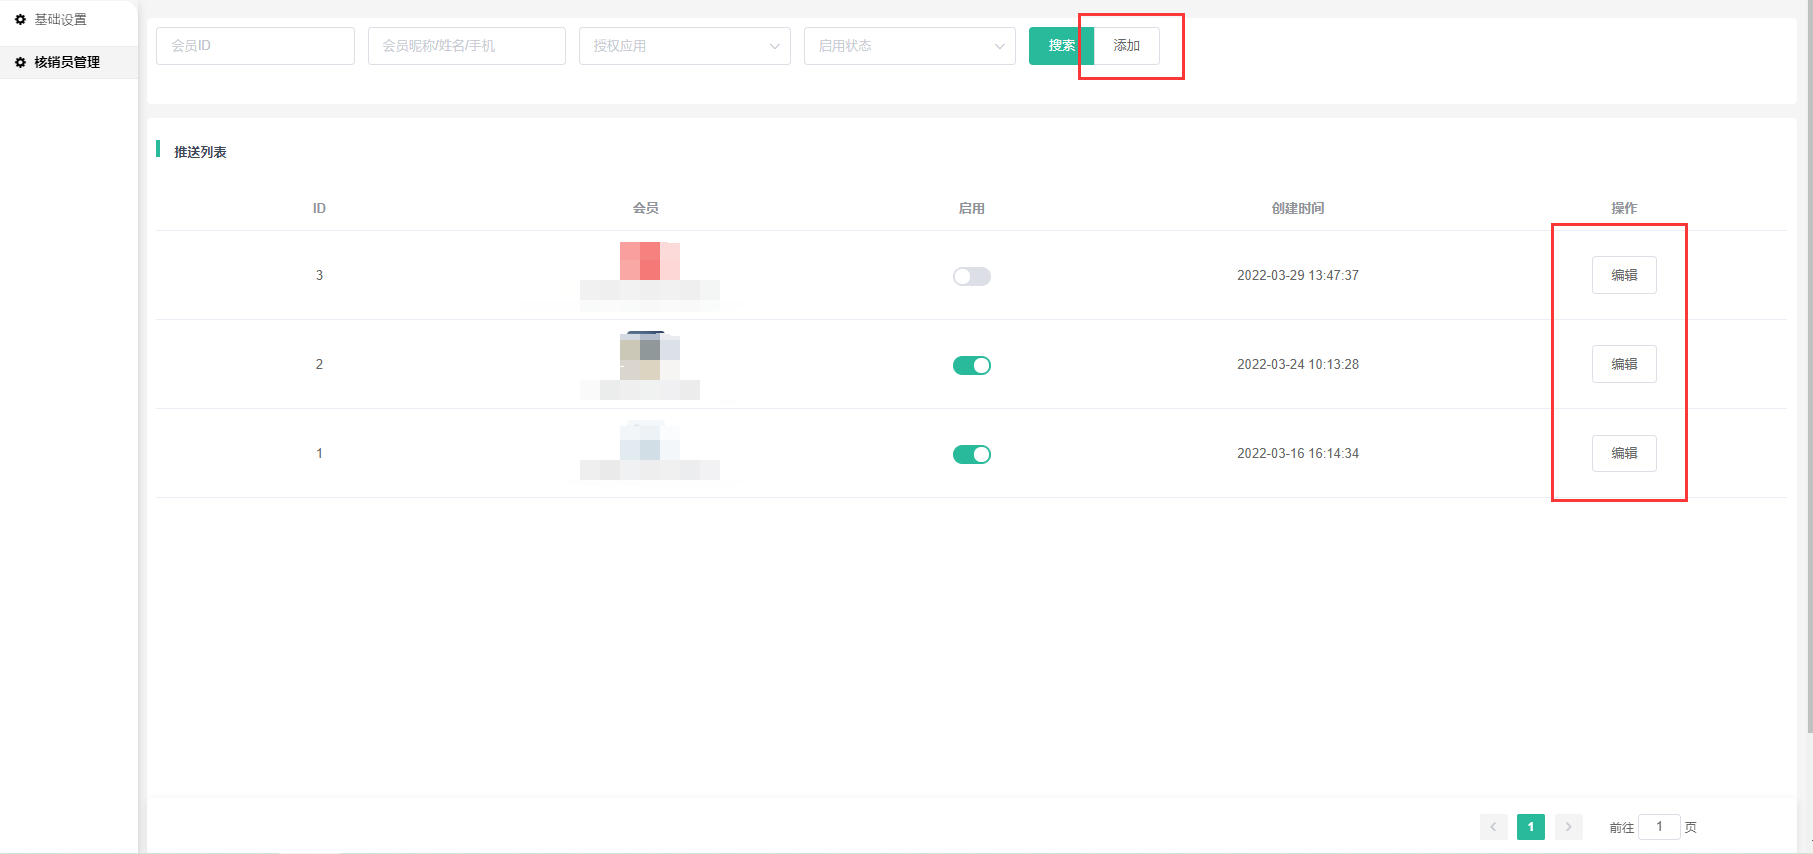Click 编辑 for row ID 2
This screenshot has height=854, width=1813.
pos(1623,364)
